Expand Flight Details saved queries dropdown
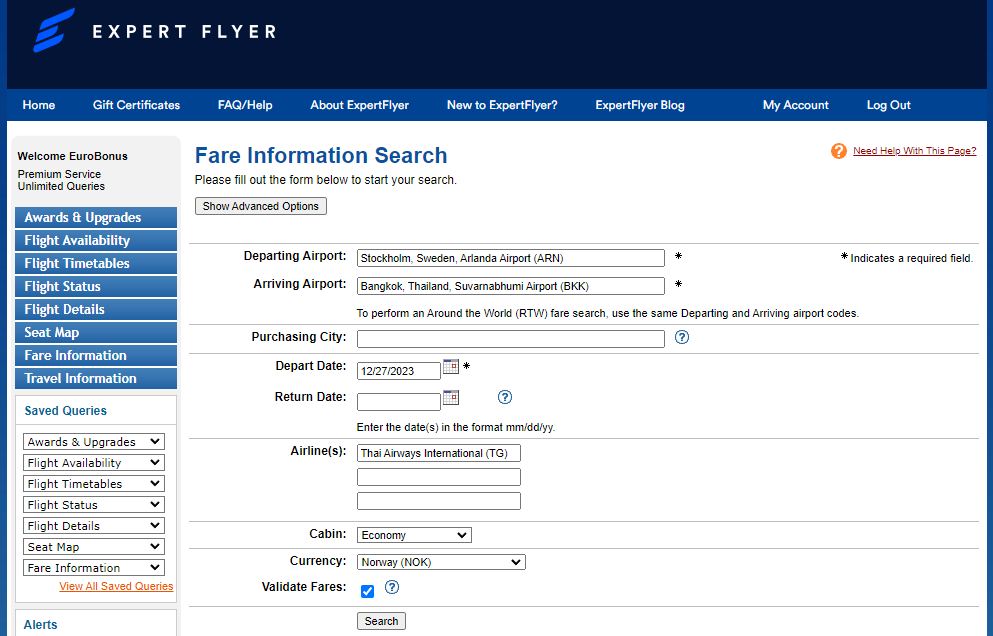The height and width of the screenshot is (636, 993). (94, 526)
